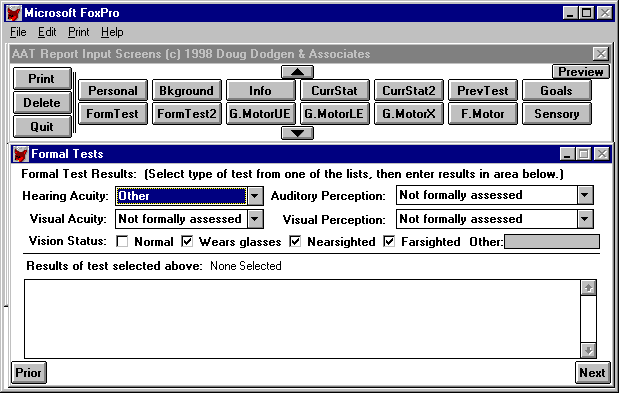Screen dimensions: 619x393
Task: Click the Formal Tests window fox icon
Action: pos(20,154)
